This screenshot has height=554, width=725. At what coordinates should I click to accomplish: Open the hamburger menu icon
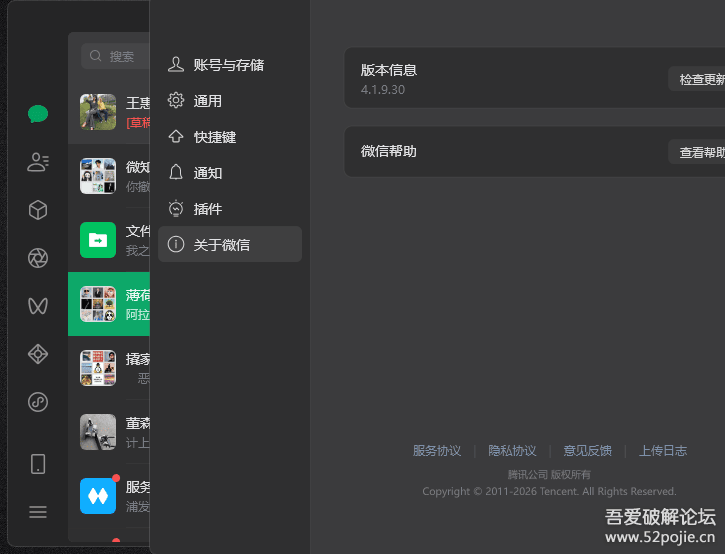pos(38,512)
